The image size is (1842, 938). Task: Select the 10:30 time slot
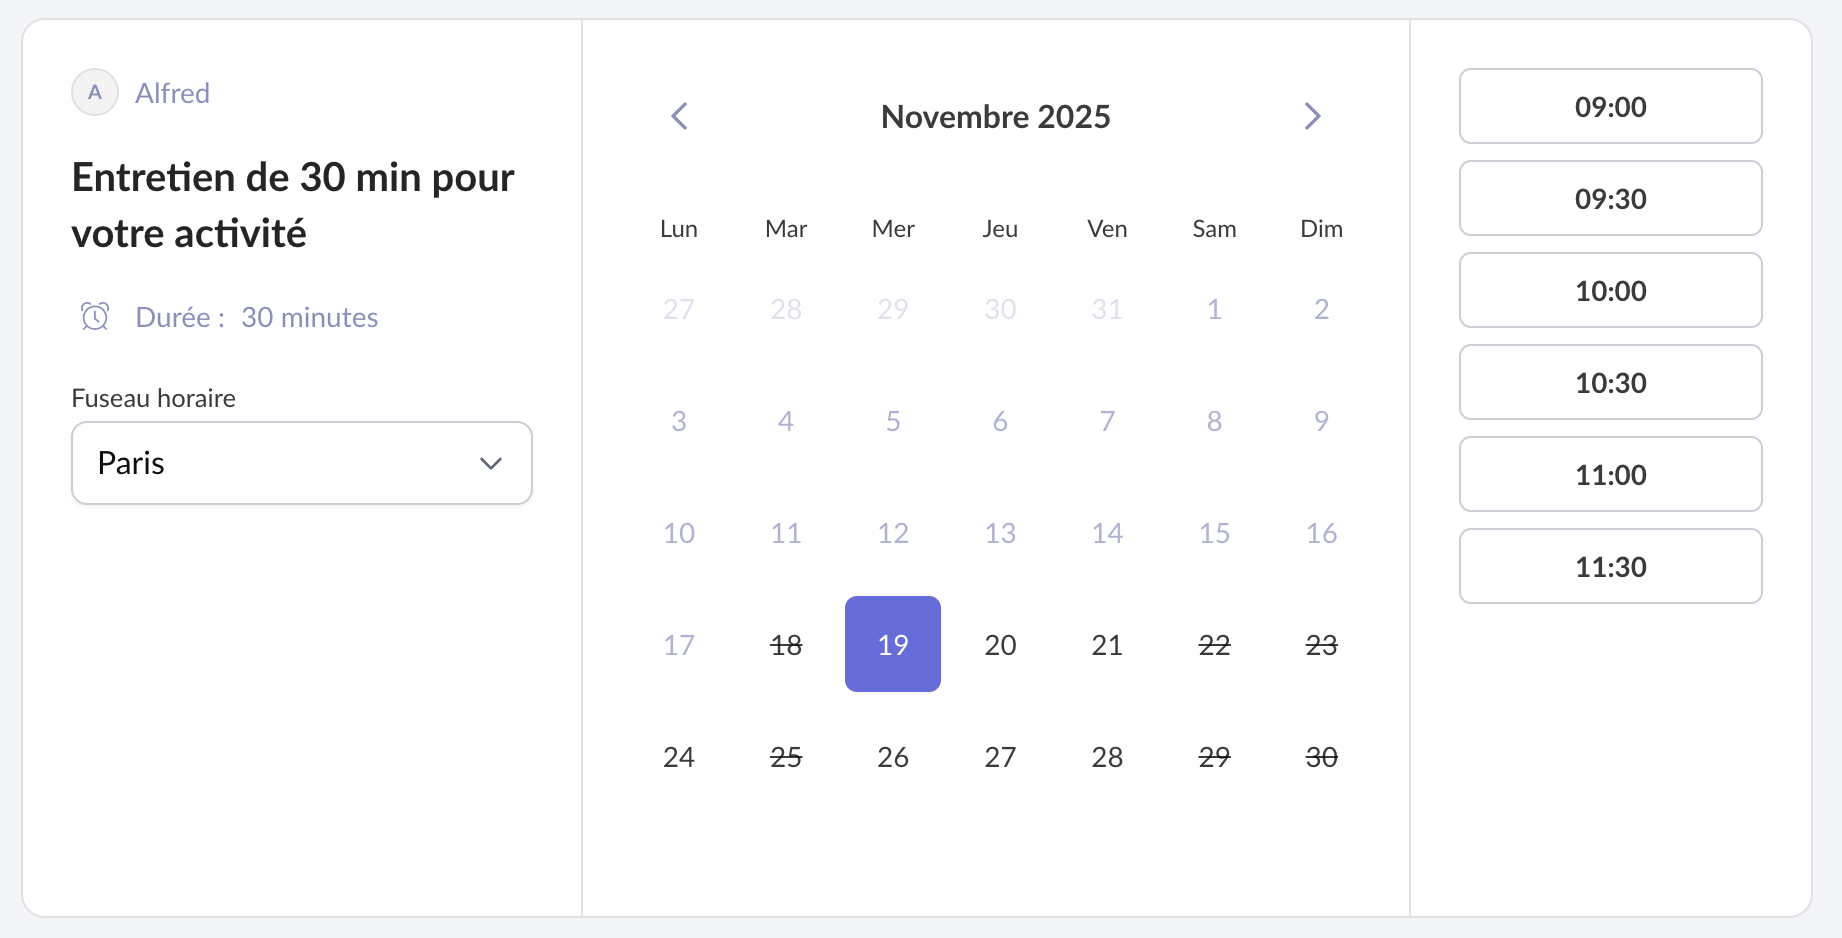coord(1610,383)
